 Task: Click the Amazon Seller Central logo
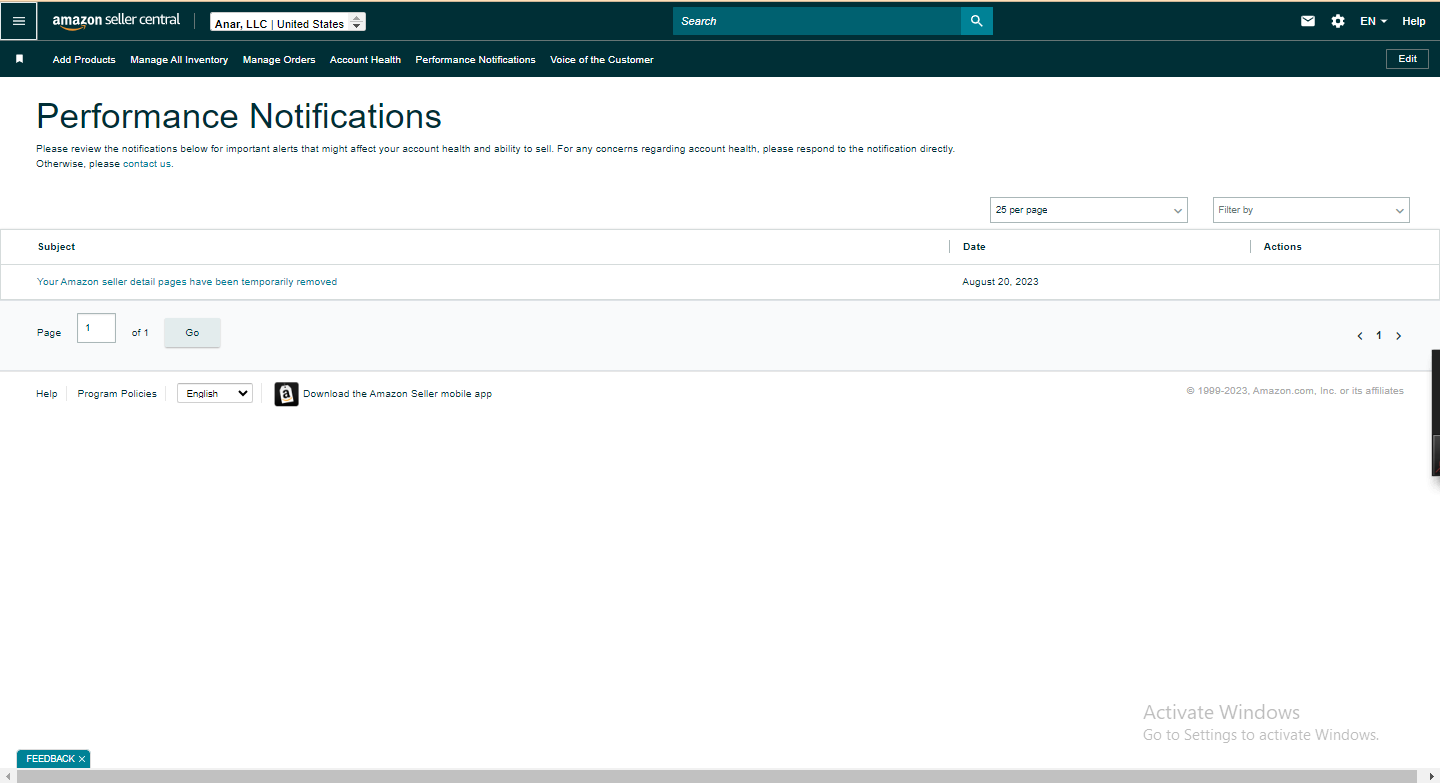116,21
